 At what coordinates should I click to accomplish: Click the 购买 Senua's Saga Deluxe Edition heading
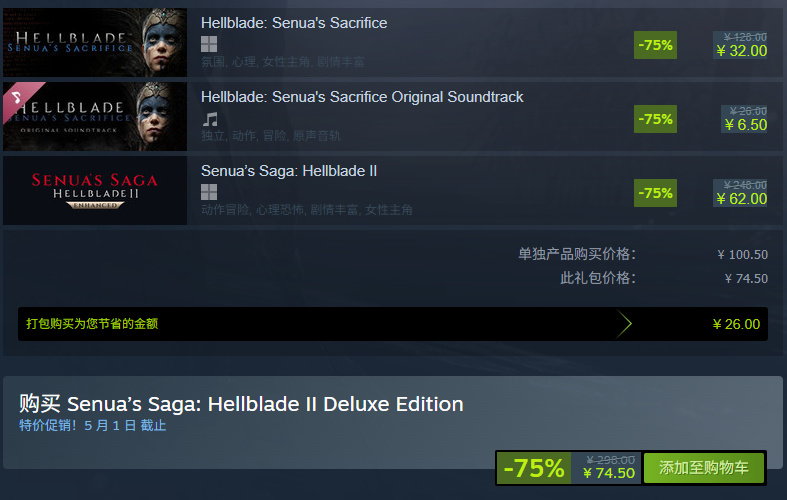(241, 404)
